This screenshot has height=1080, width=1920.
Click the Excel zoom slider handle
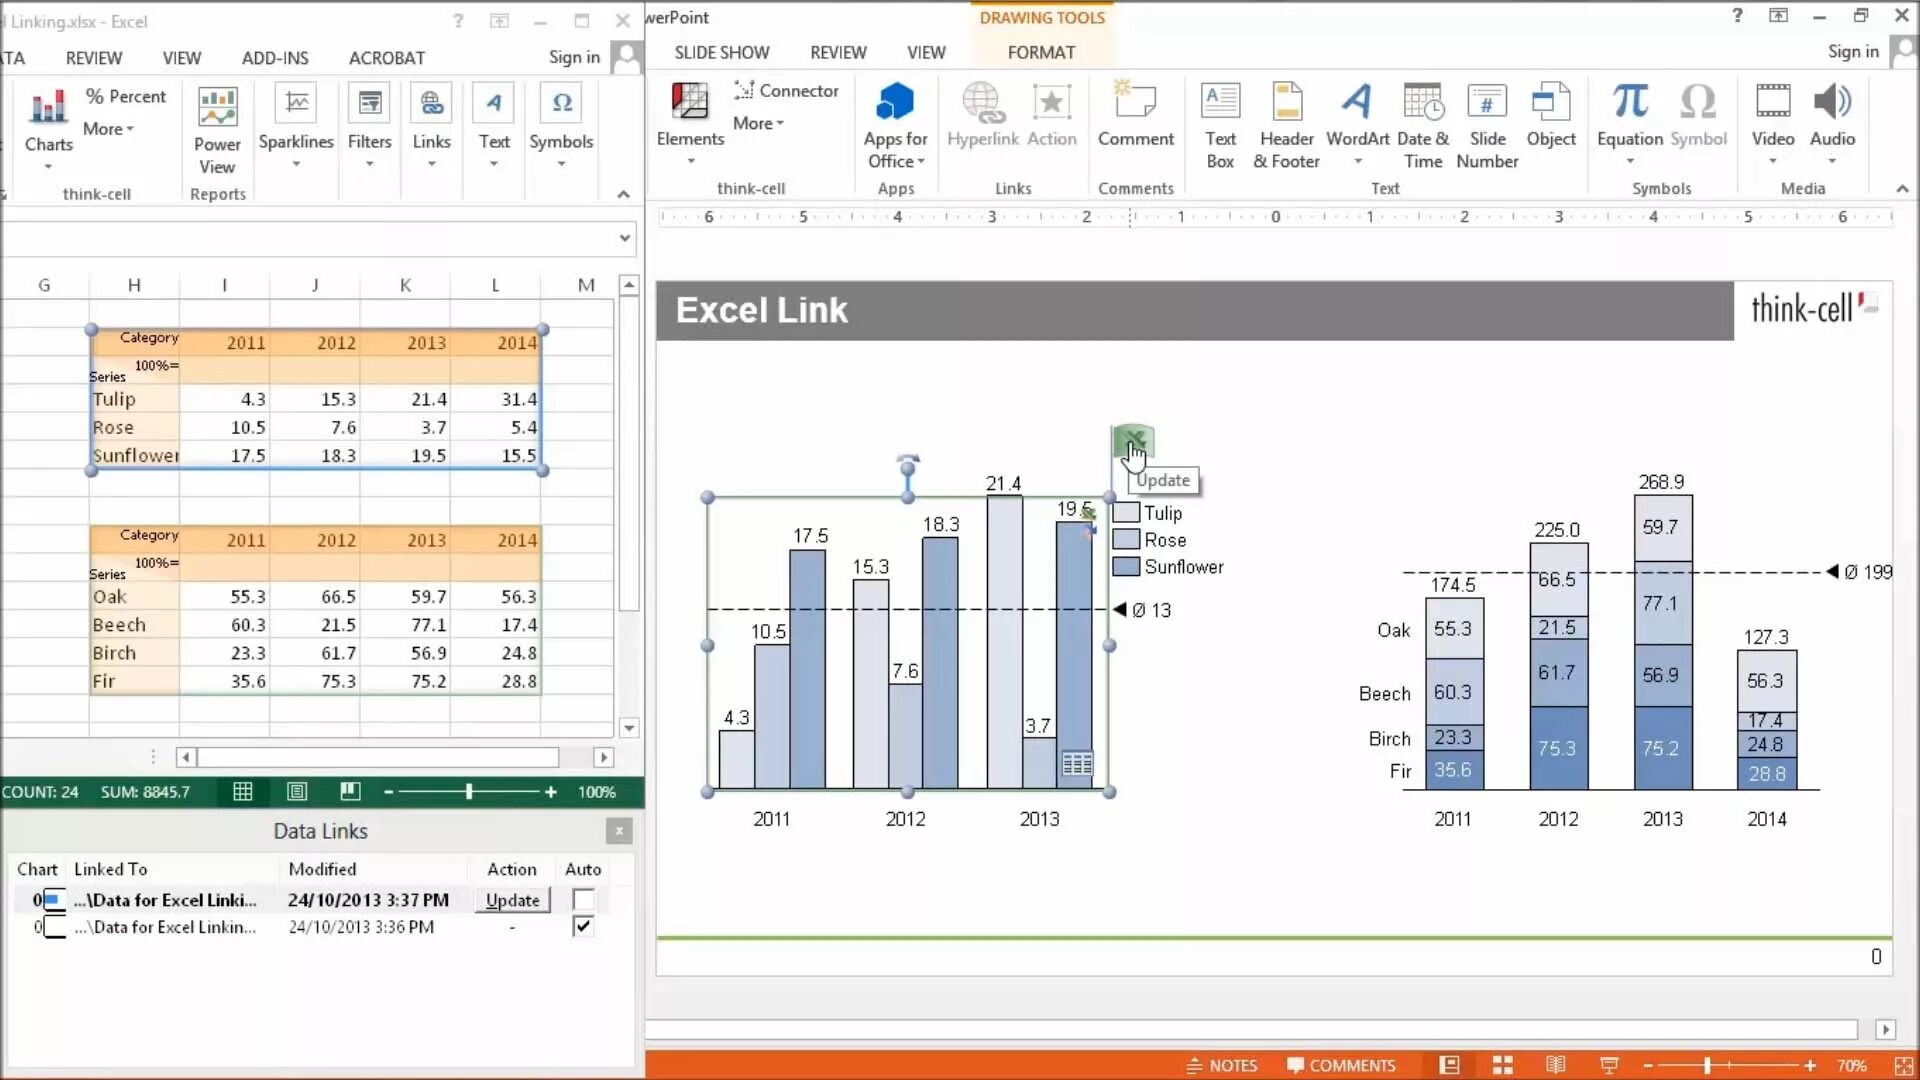coord(469,792)
